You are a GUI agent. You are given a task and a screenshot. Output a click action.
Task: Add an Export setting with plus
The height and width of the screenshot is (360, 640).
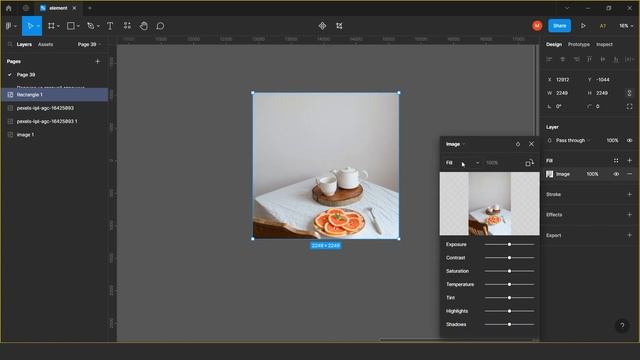pos(629,235)
